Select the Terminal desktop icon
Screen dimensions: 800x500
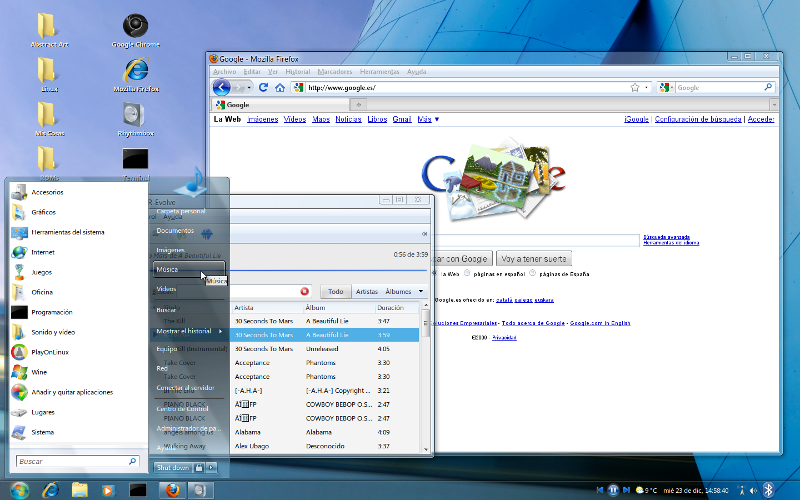136,163
